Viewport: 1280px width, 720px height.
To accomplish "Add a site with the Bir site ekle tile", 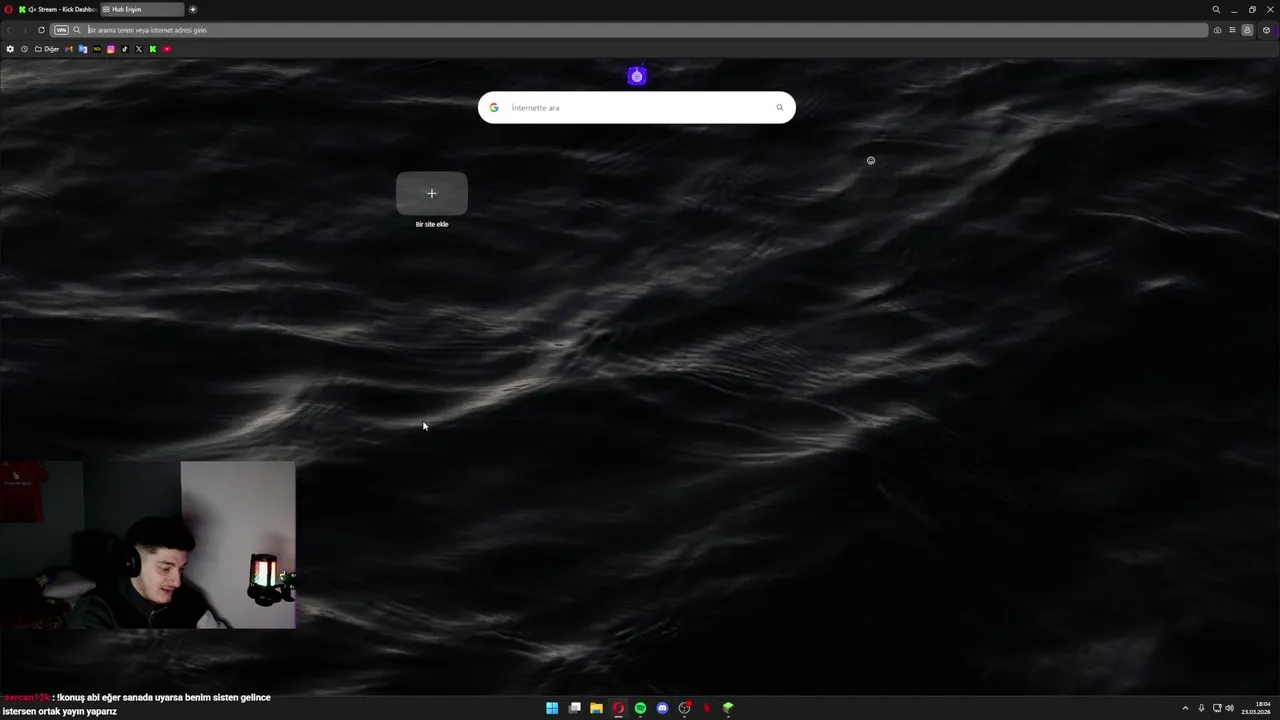I will pyautogui.click(x=432, y=193).
